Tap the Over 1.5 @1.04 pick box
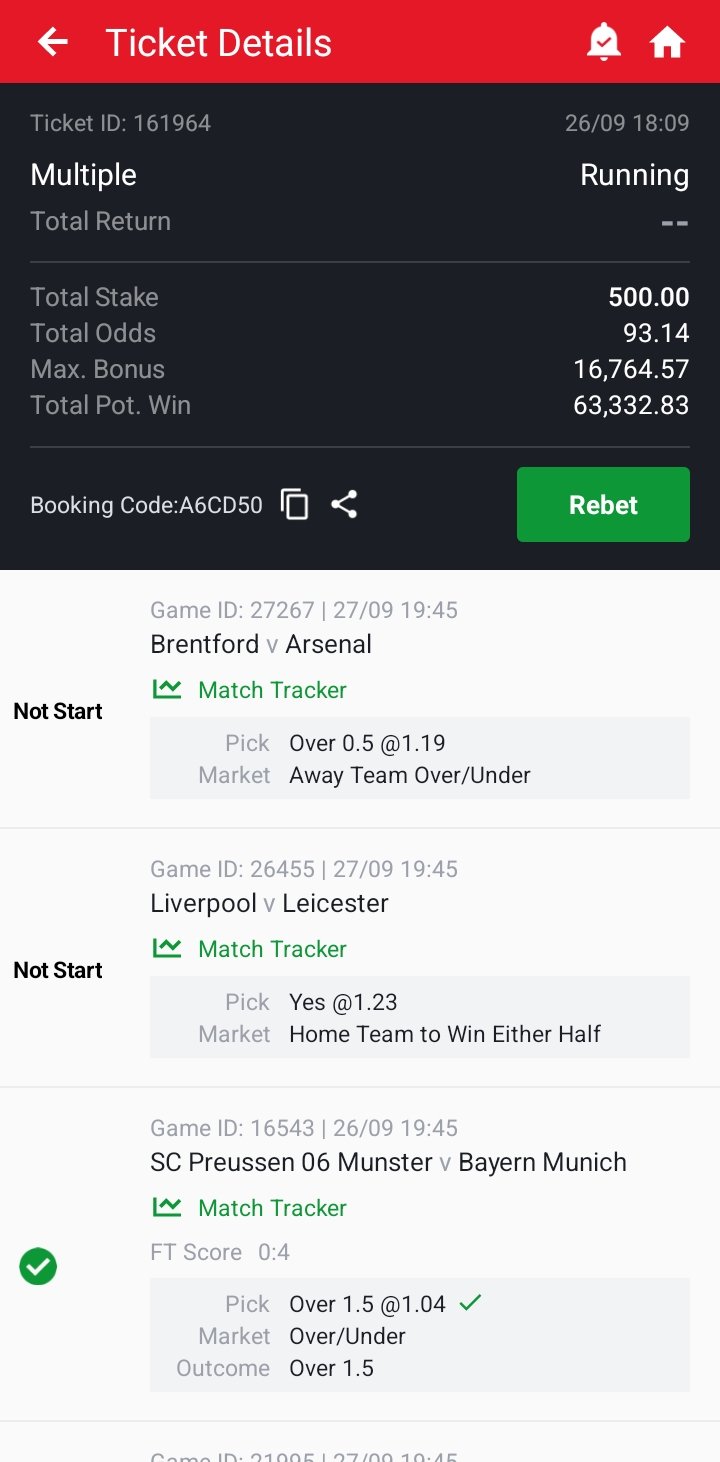720x1462 pixels. pos(419,1335)
